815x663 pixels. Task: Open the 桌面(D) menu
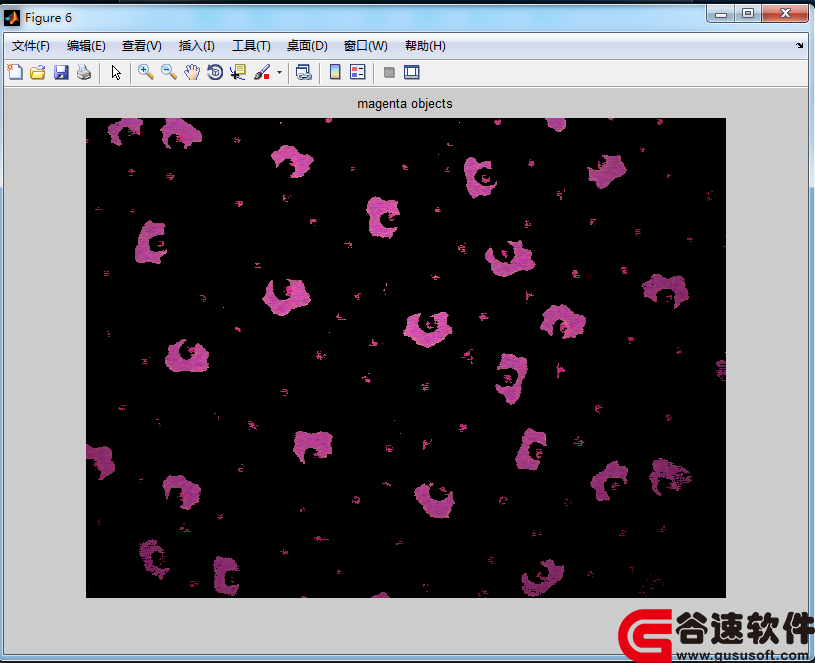[x=307, y=46]
